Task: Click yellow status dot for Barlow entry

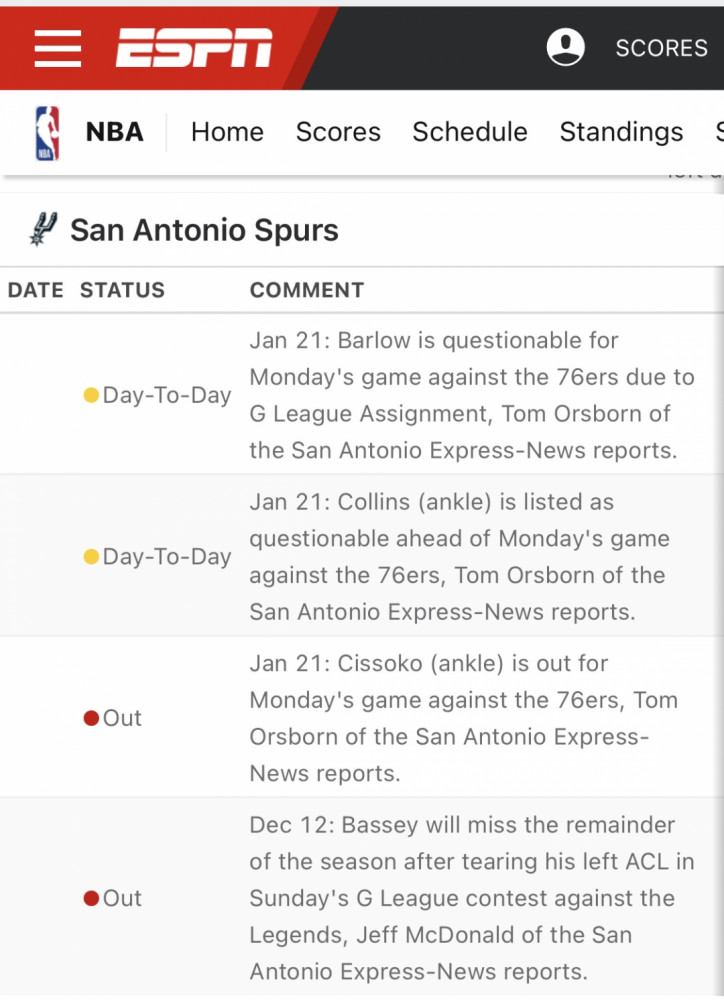Action: [x=91, y=395]
